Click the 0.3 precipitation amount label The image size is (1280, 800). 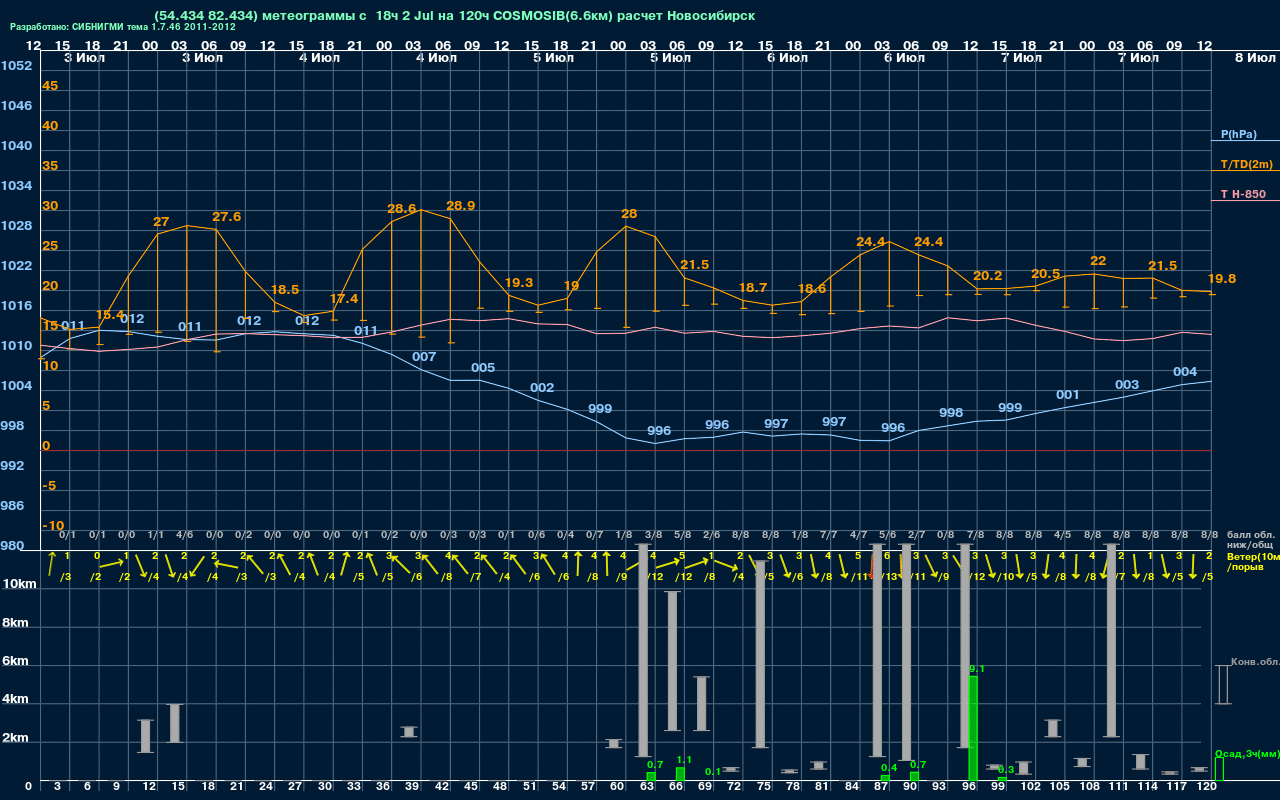pyautogui.click(x=1006, y=769)
